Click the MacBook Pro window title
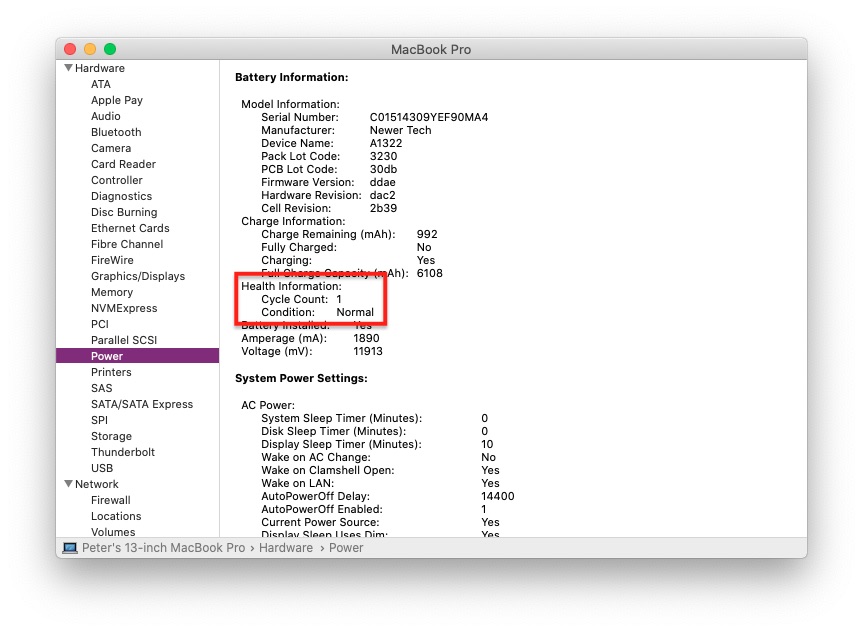 point(431,50)
